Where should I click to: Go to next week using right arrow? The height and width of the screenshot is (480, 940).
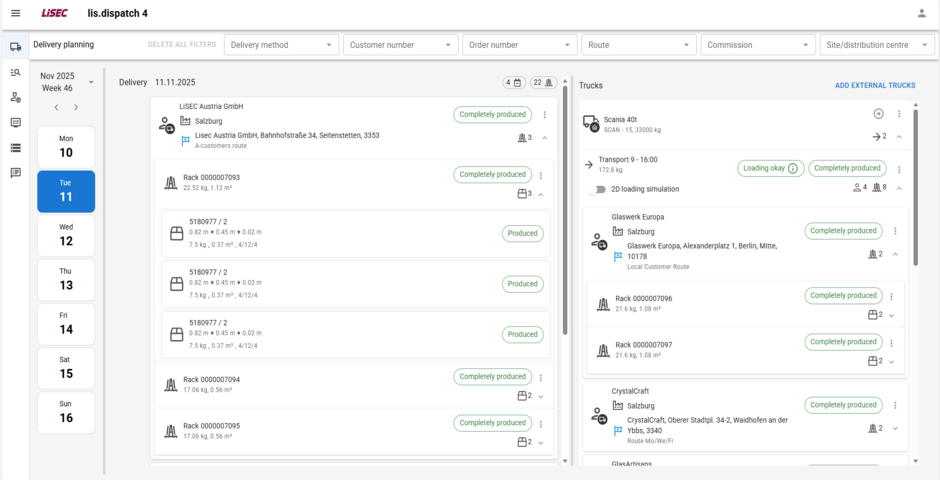(76, 107)
